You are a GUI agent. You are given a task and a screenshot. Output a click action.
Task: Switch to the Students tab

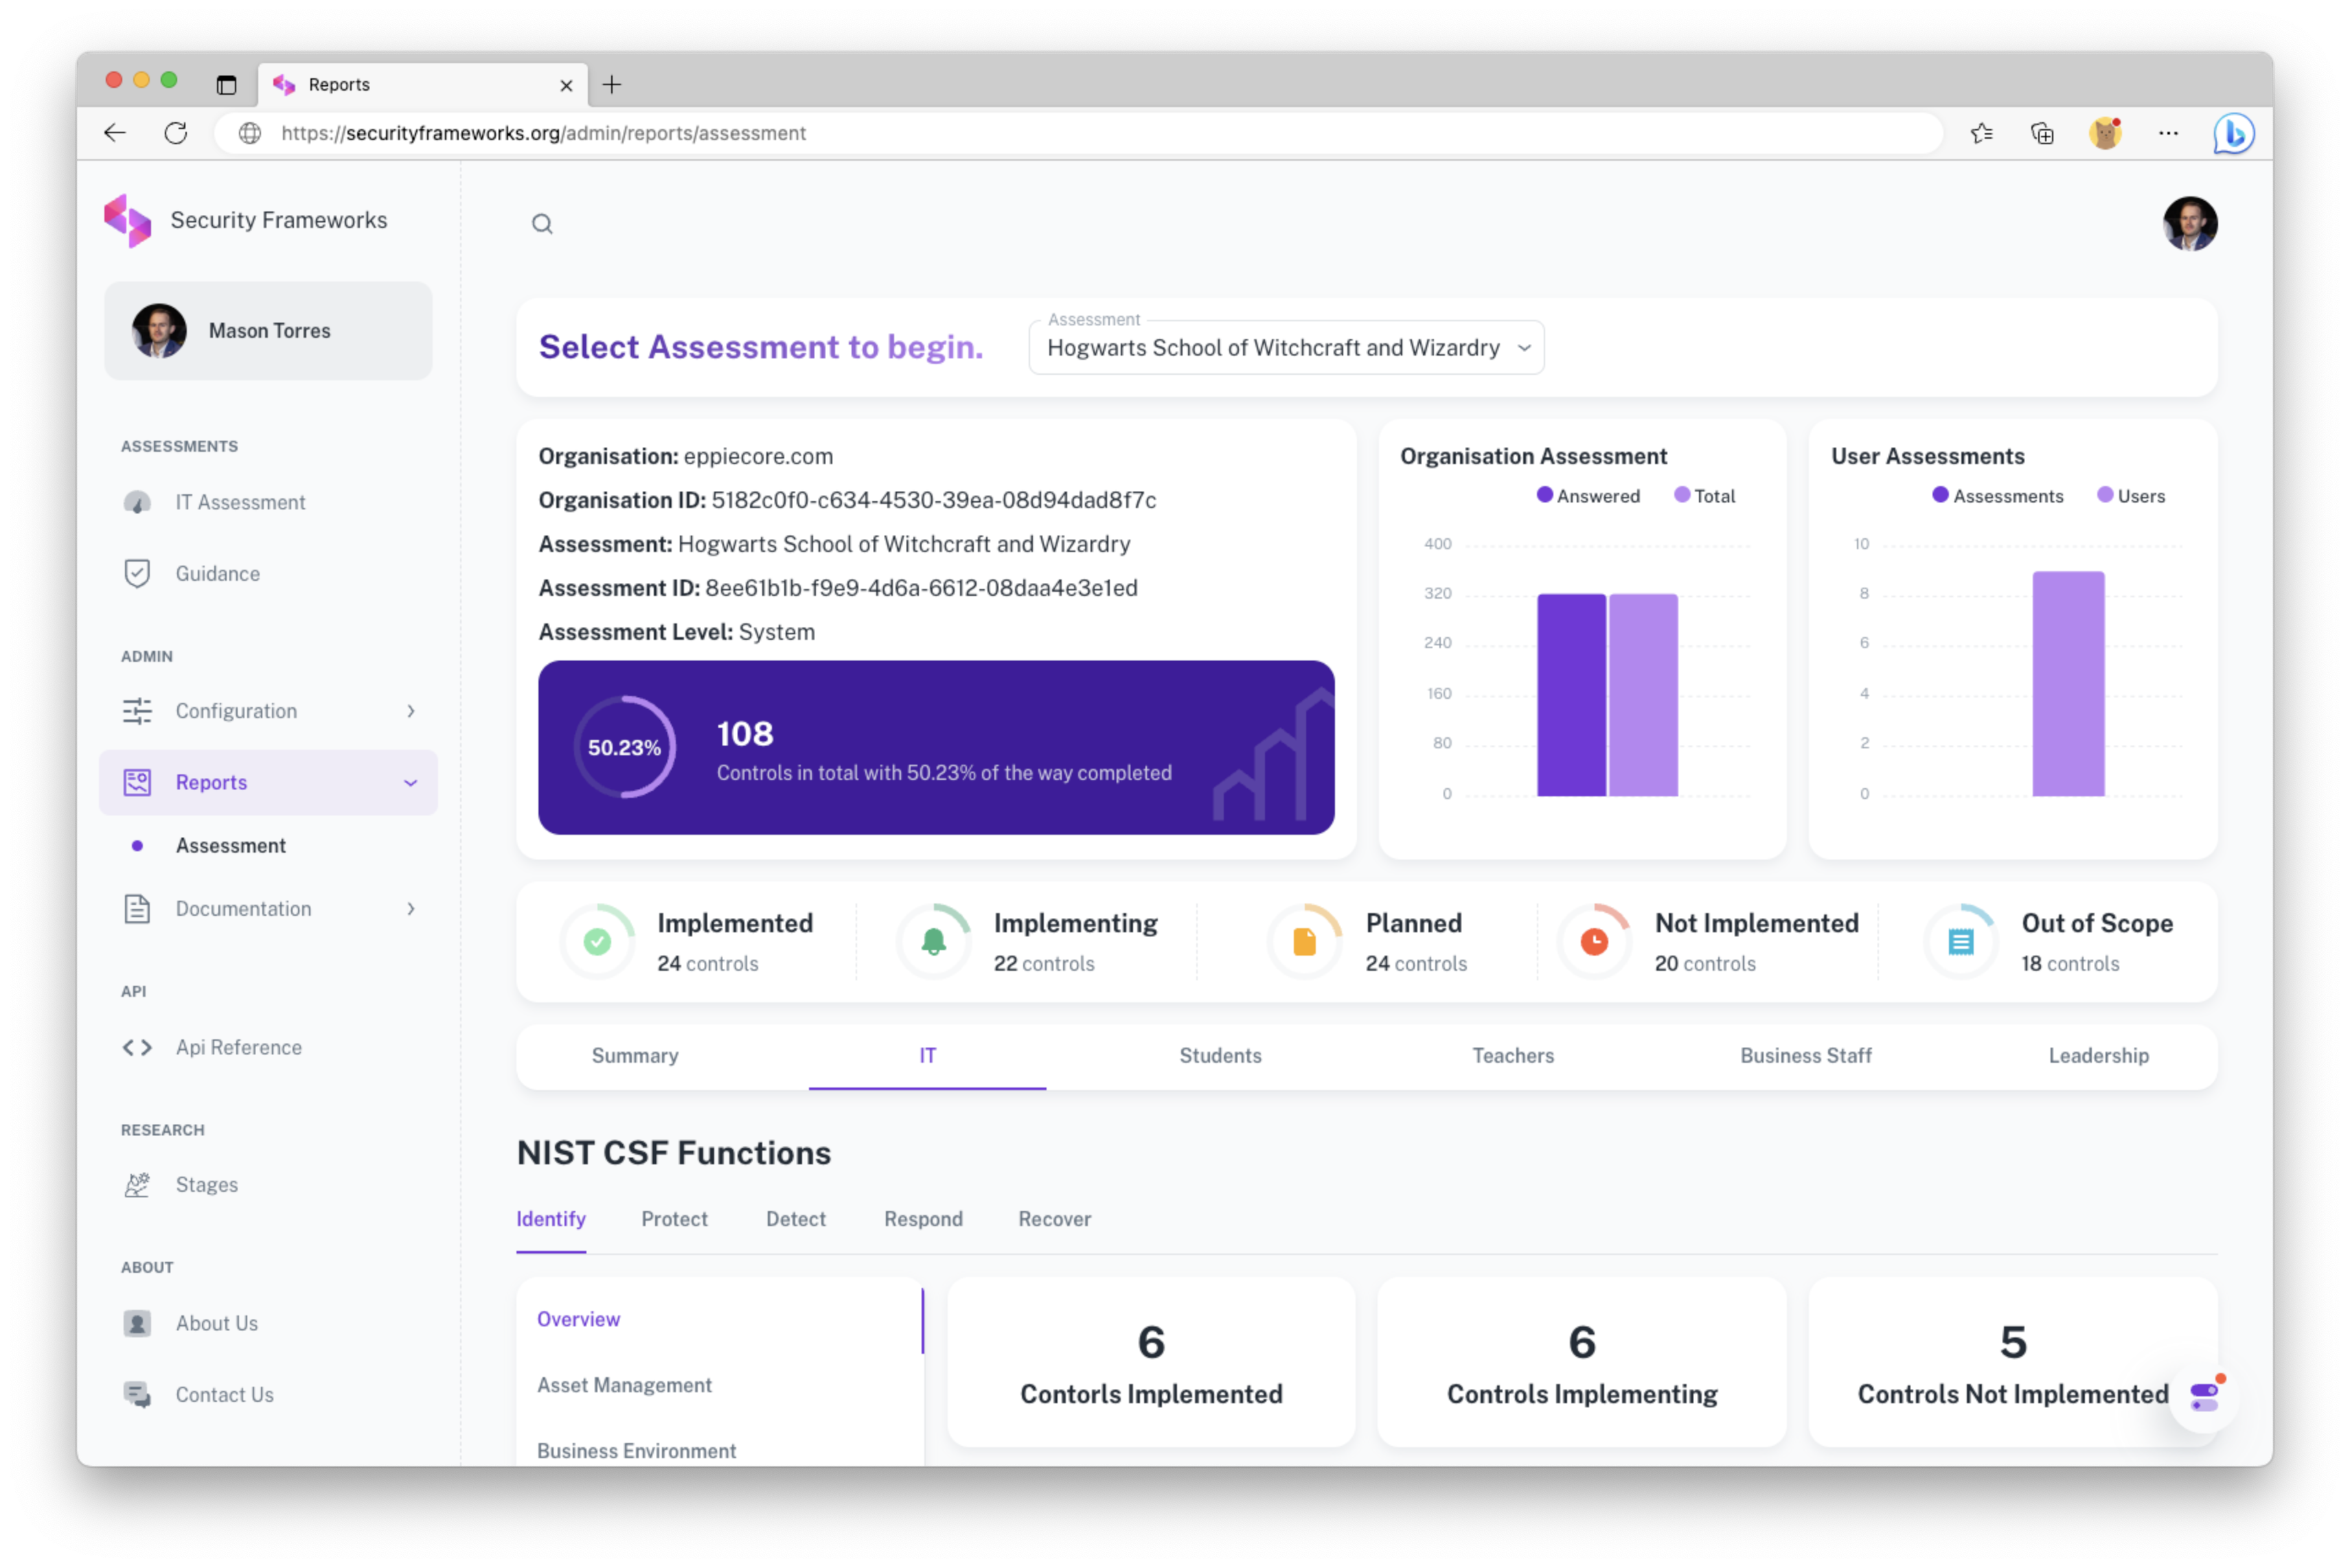coord(1220,1056)
